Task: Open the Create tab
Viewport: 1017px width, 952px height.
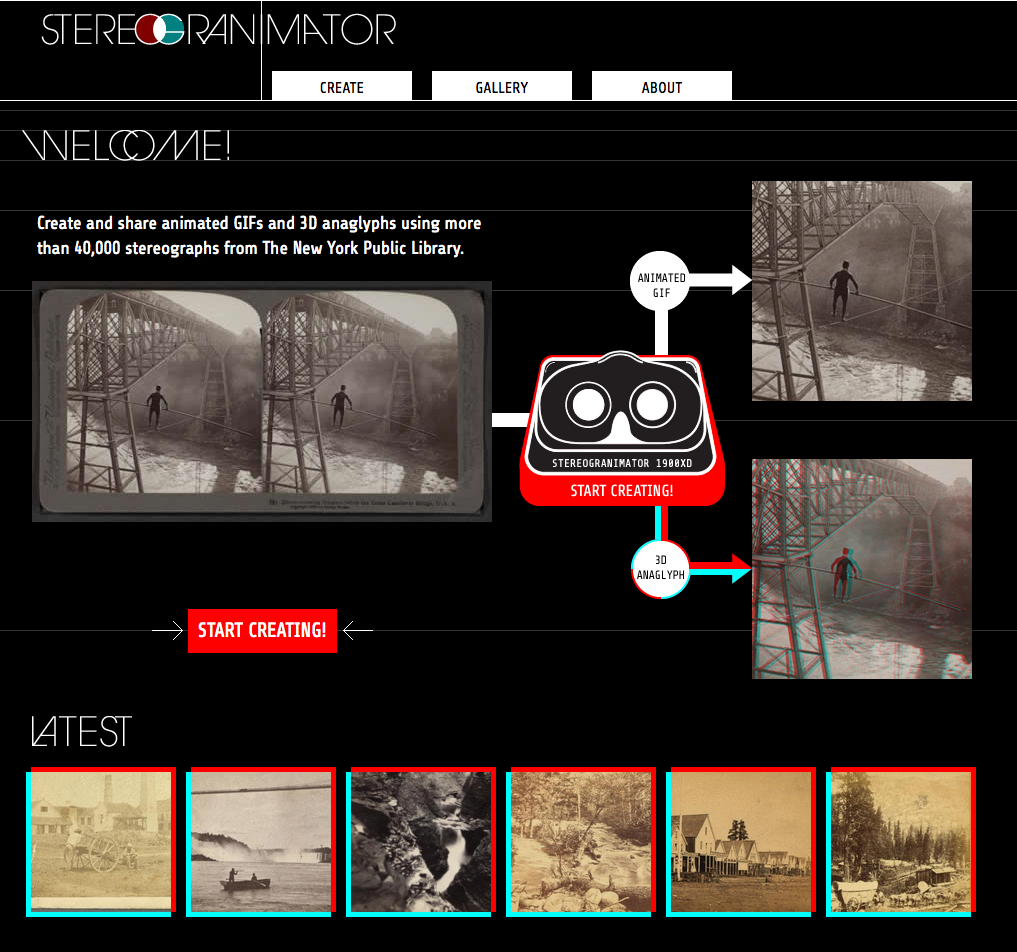Action: (x=341, y=87)
